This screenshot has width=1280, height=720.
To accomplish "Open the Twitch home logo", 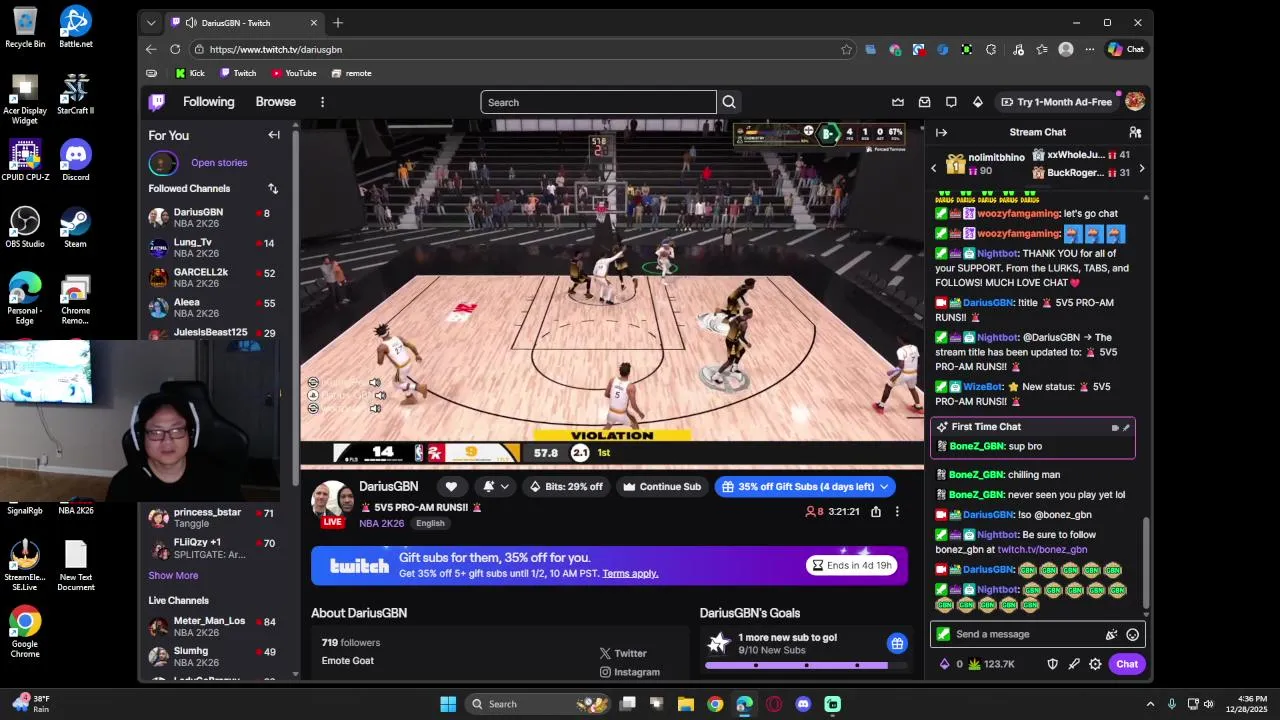I will [157, 102].
